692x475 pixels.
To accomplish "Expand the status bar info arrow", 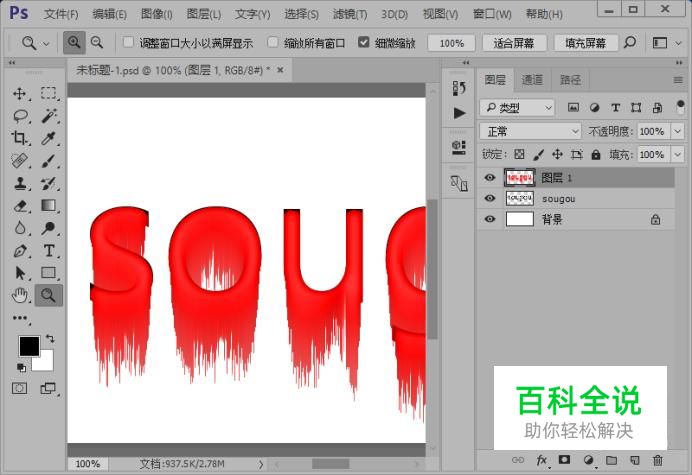I will [260, 464].
